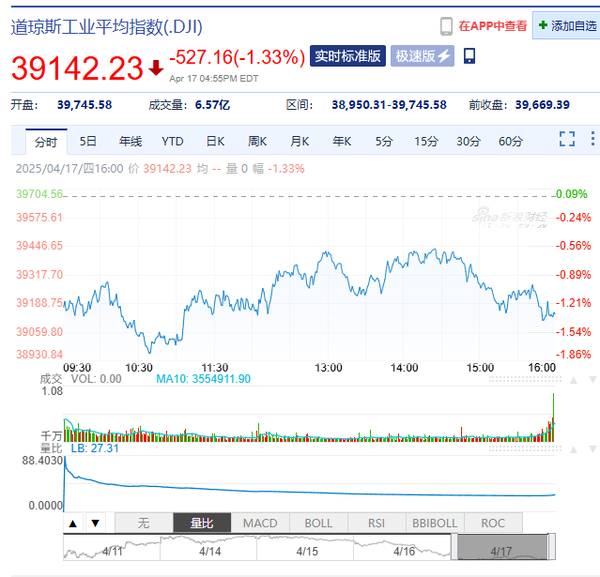Click the change value -527.16(-1.33%)
Image resolution: width=600 pixels, height=577 pixels.
(x=237, y=57)
